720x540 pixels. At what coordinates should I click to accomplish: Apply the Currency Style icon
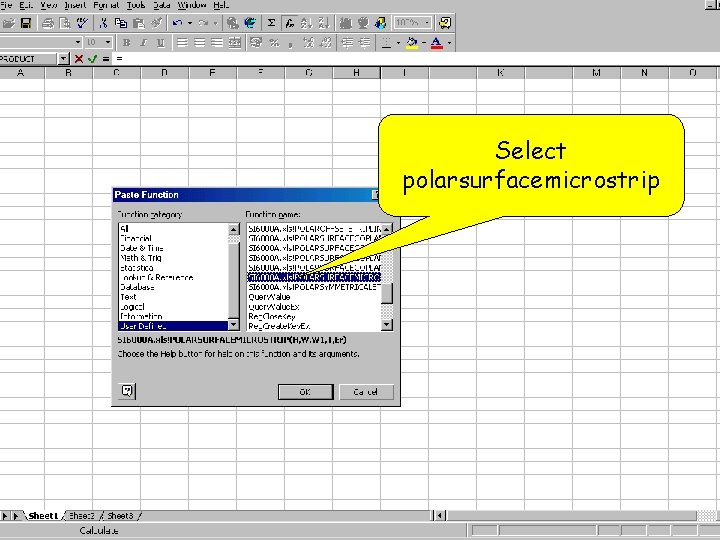256,43
